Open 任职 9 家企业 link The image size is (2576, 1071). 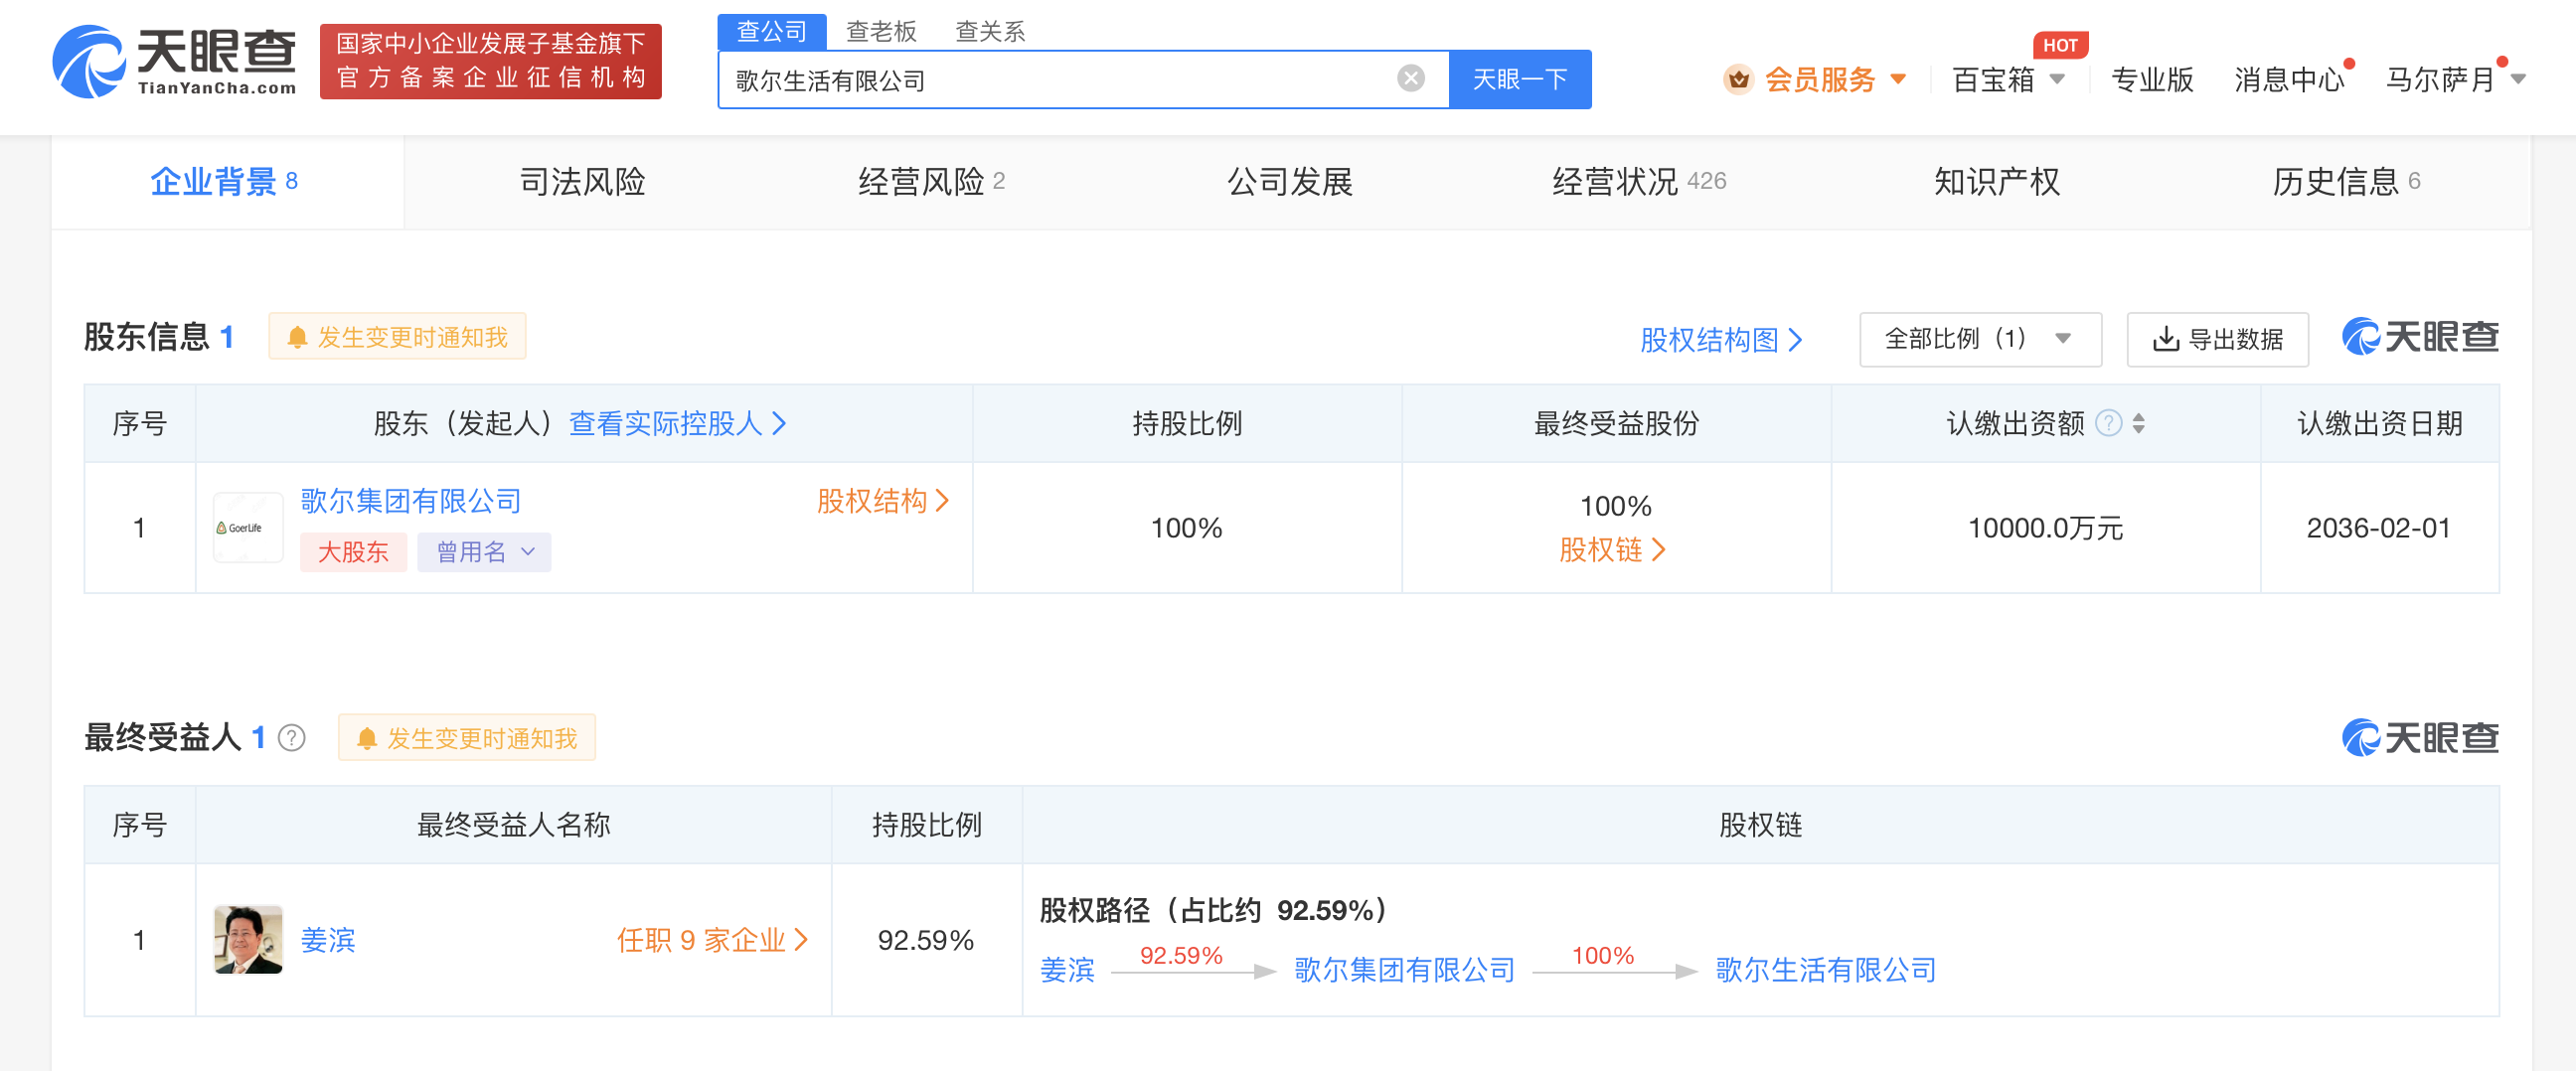[x=712, y=940]
